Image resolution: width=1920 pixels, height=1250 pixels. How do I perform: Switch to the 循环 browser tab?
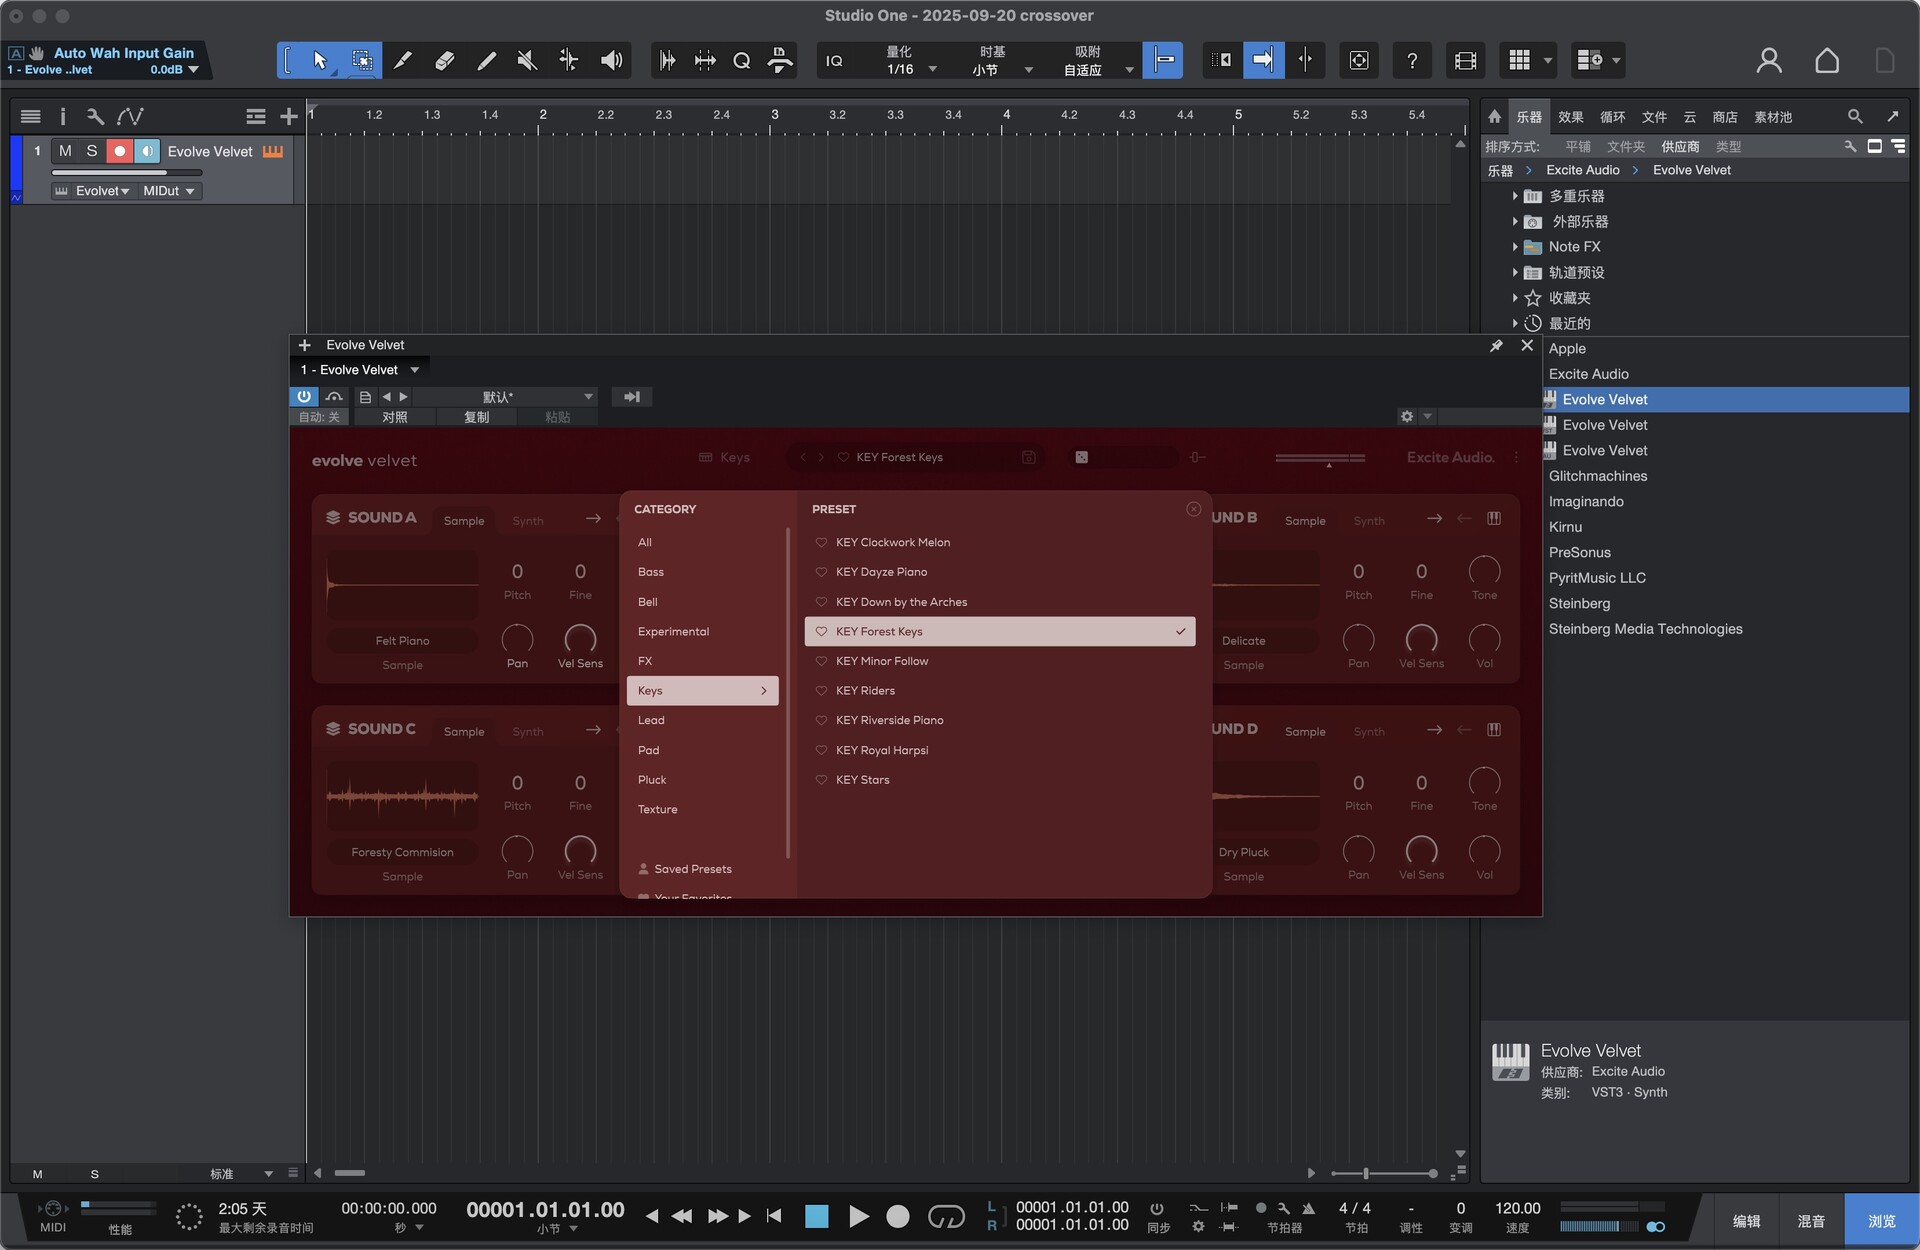(x=1612, y=117)
